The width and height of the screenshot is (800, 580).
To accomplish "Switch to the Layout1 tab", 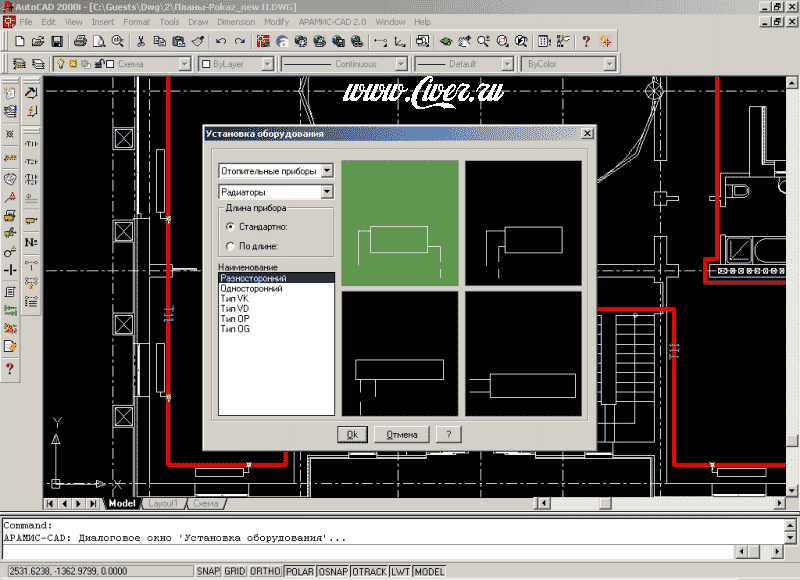I will point(163,503).
